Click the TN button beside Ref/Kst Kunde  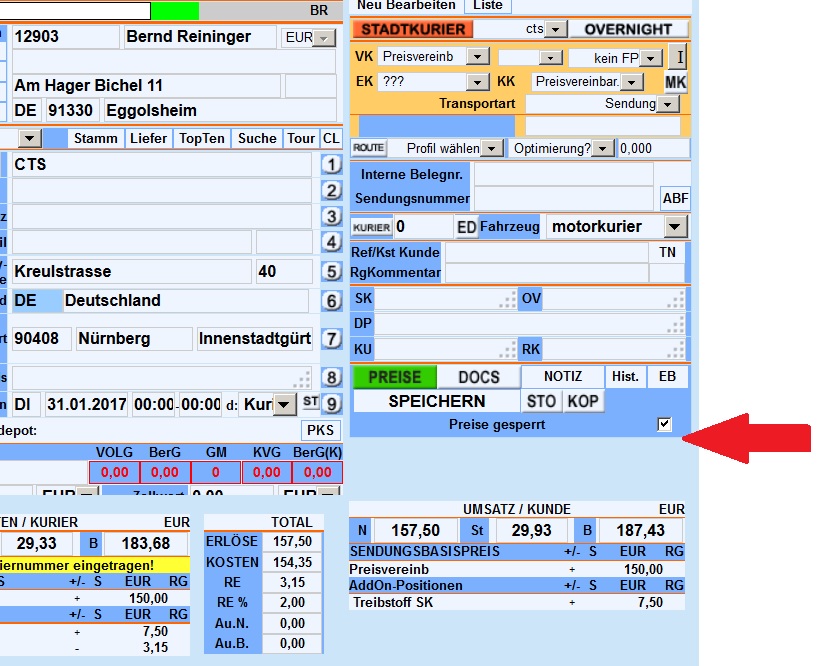point(667,253)
